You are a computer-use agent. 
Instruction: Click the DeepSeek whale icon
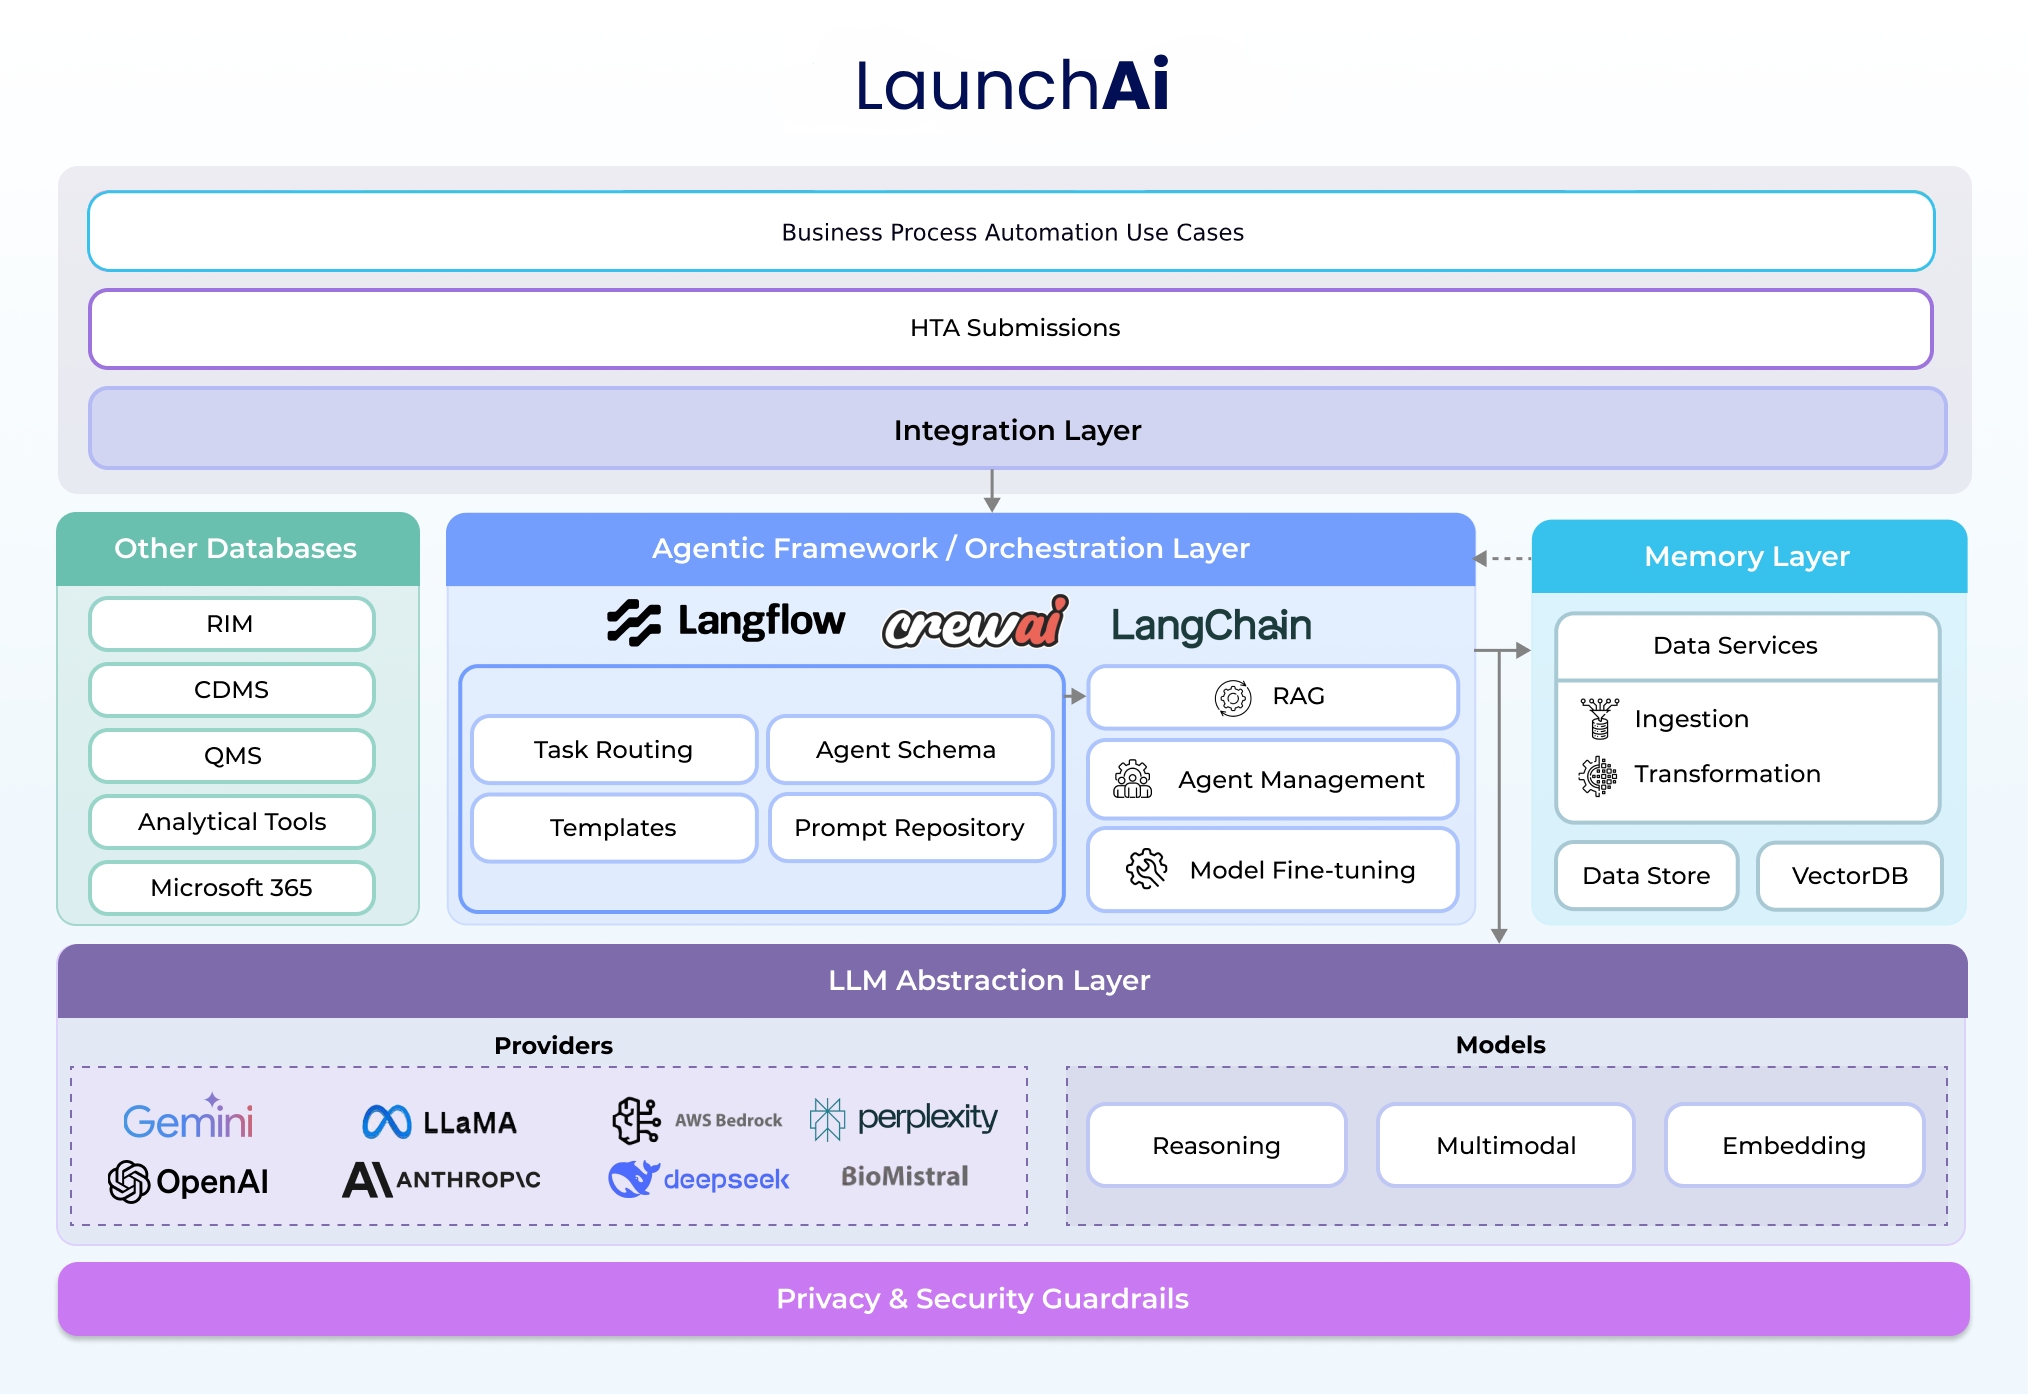point(635,1178)
